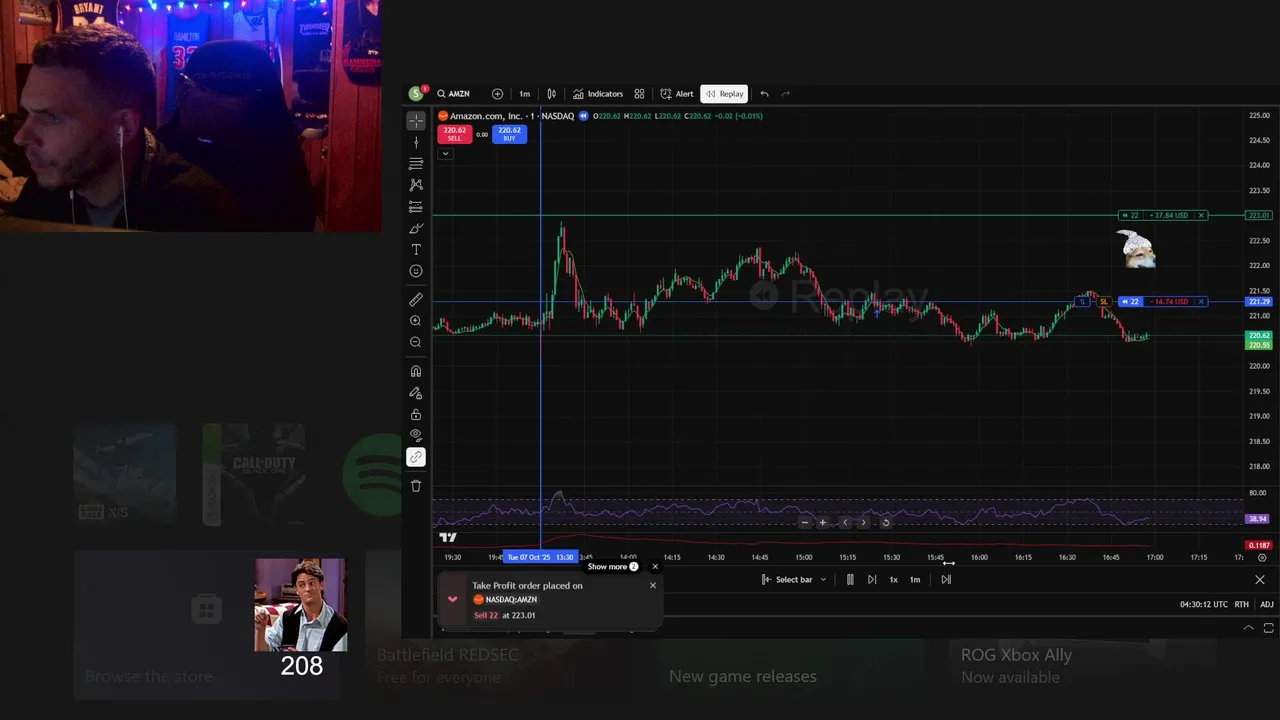
Task: Toggle magnet mode in the drawing toolbar
Action: click(x=416, y=371)
